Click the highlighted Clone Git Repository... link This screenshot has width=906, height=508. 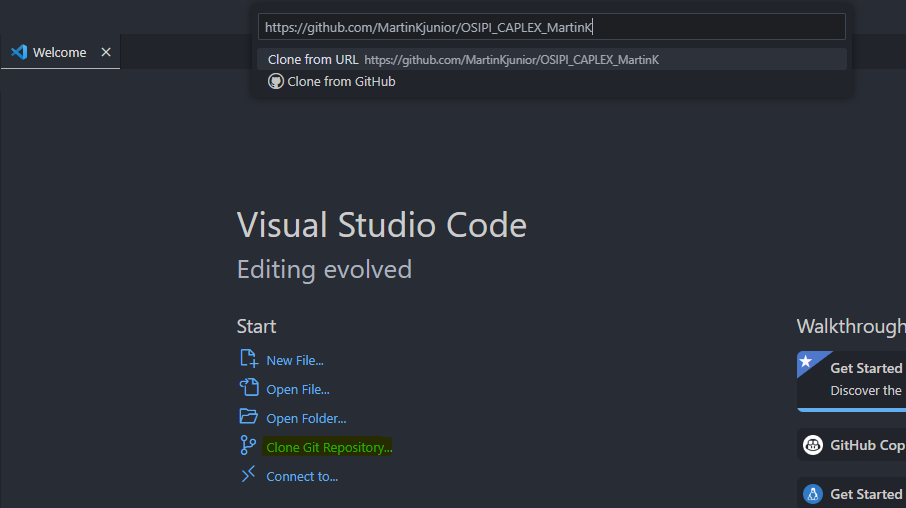pyautogui.click(x=329, y=447)
